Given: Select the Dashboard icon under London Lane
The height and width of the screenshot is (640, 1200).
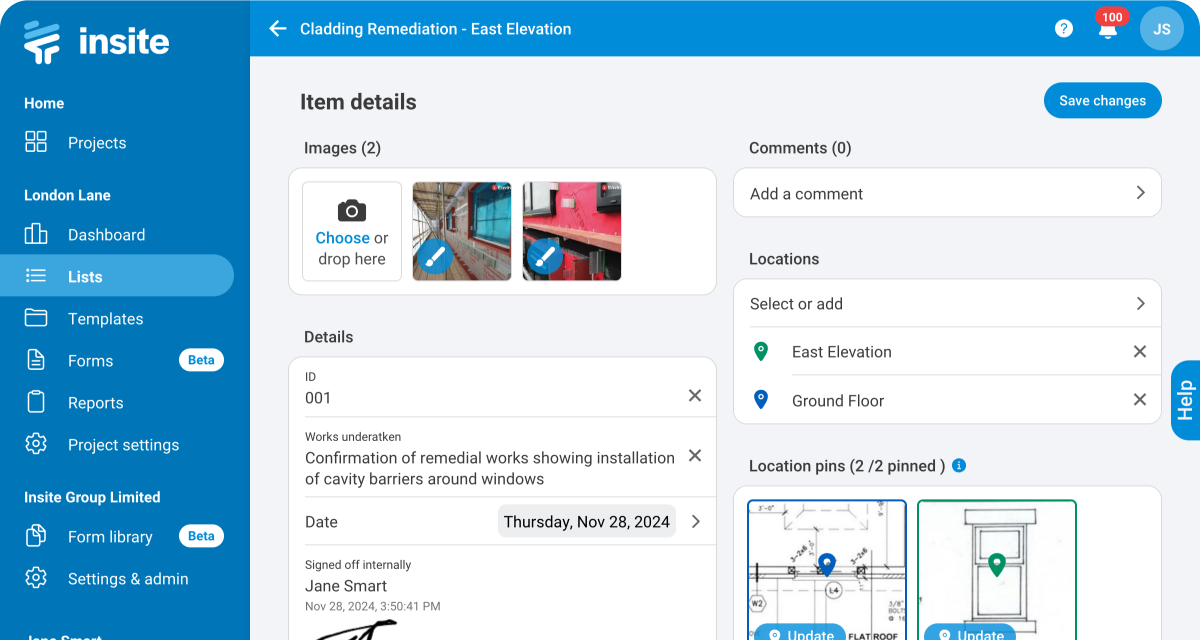Looking at the screenshot, I should click(35, 234).
